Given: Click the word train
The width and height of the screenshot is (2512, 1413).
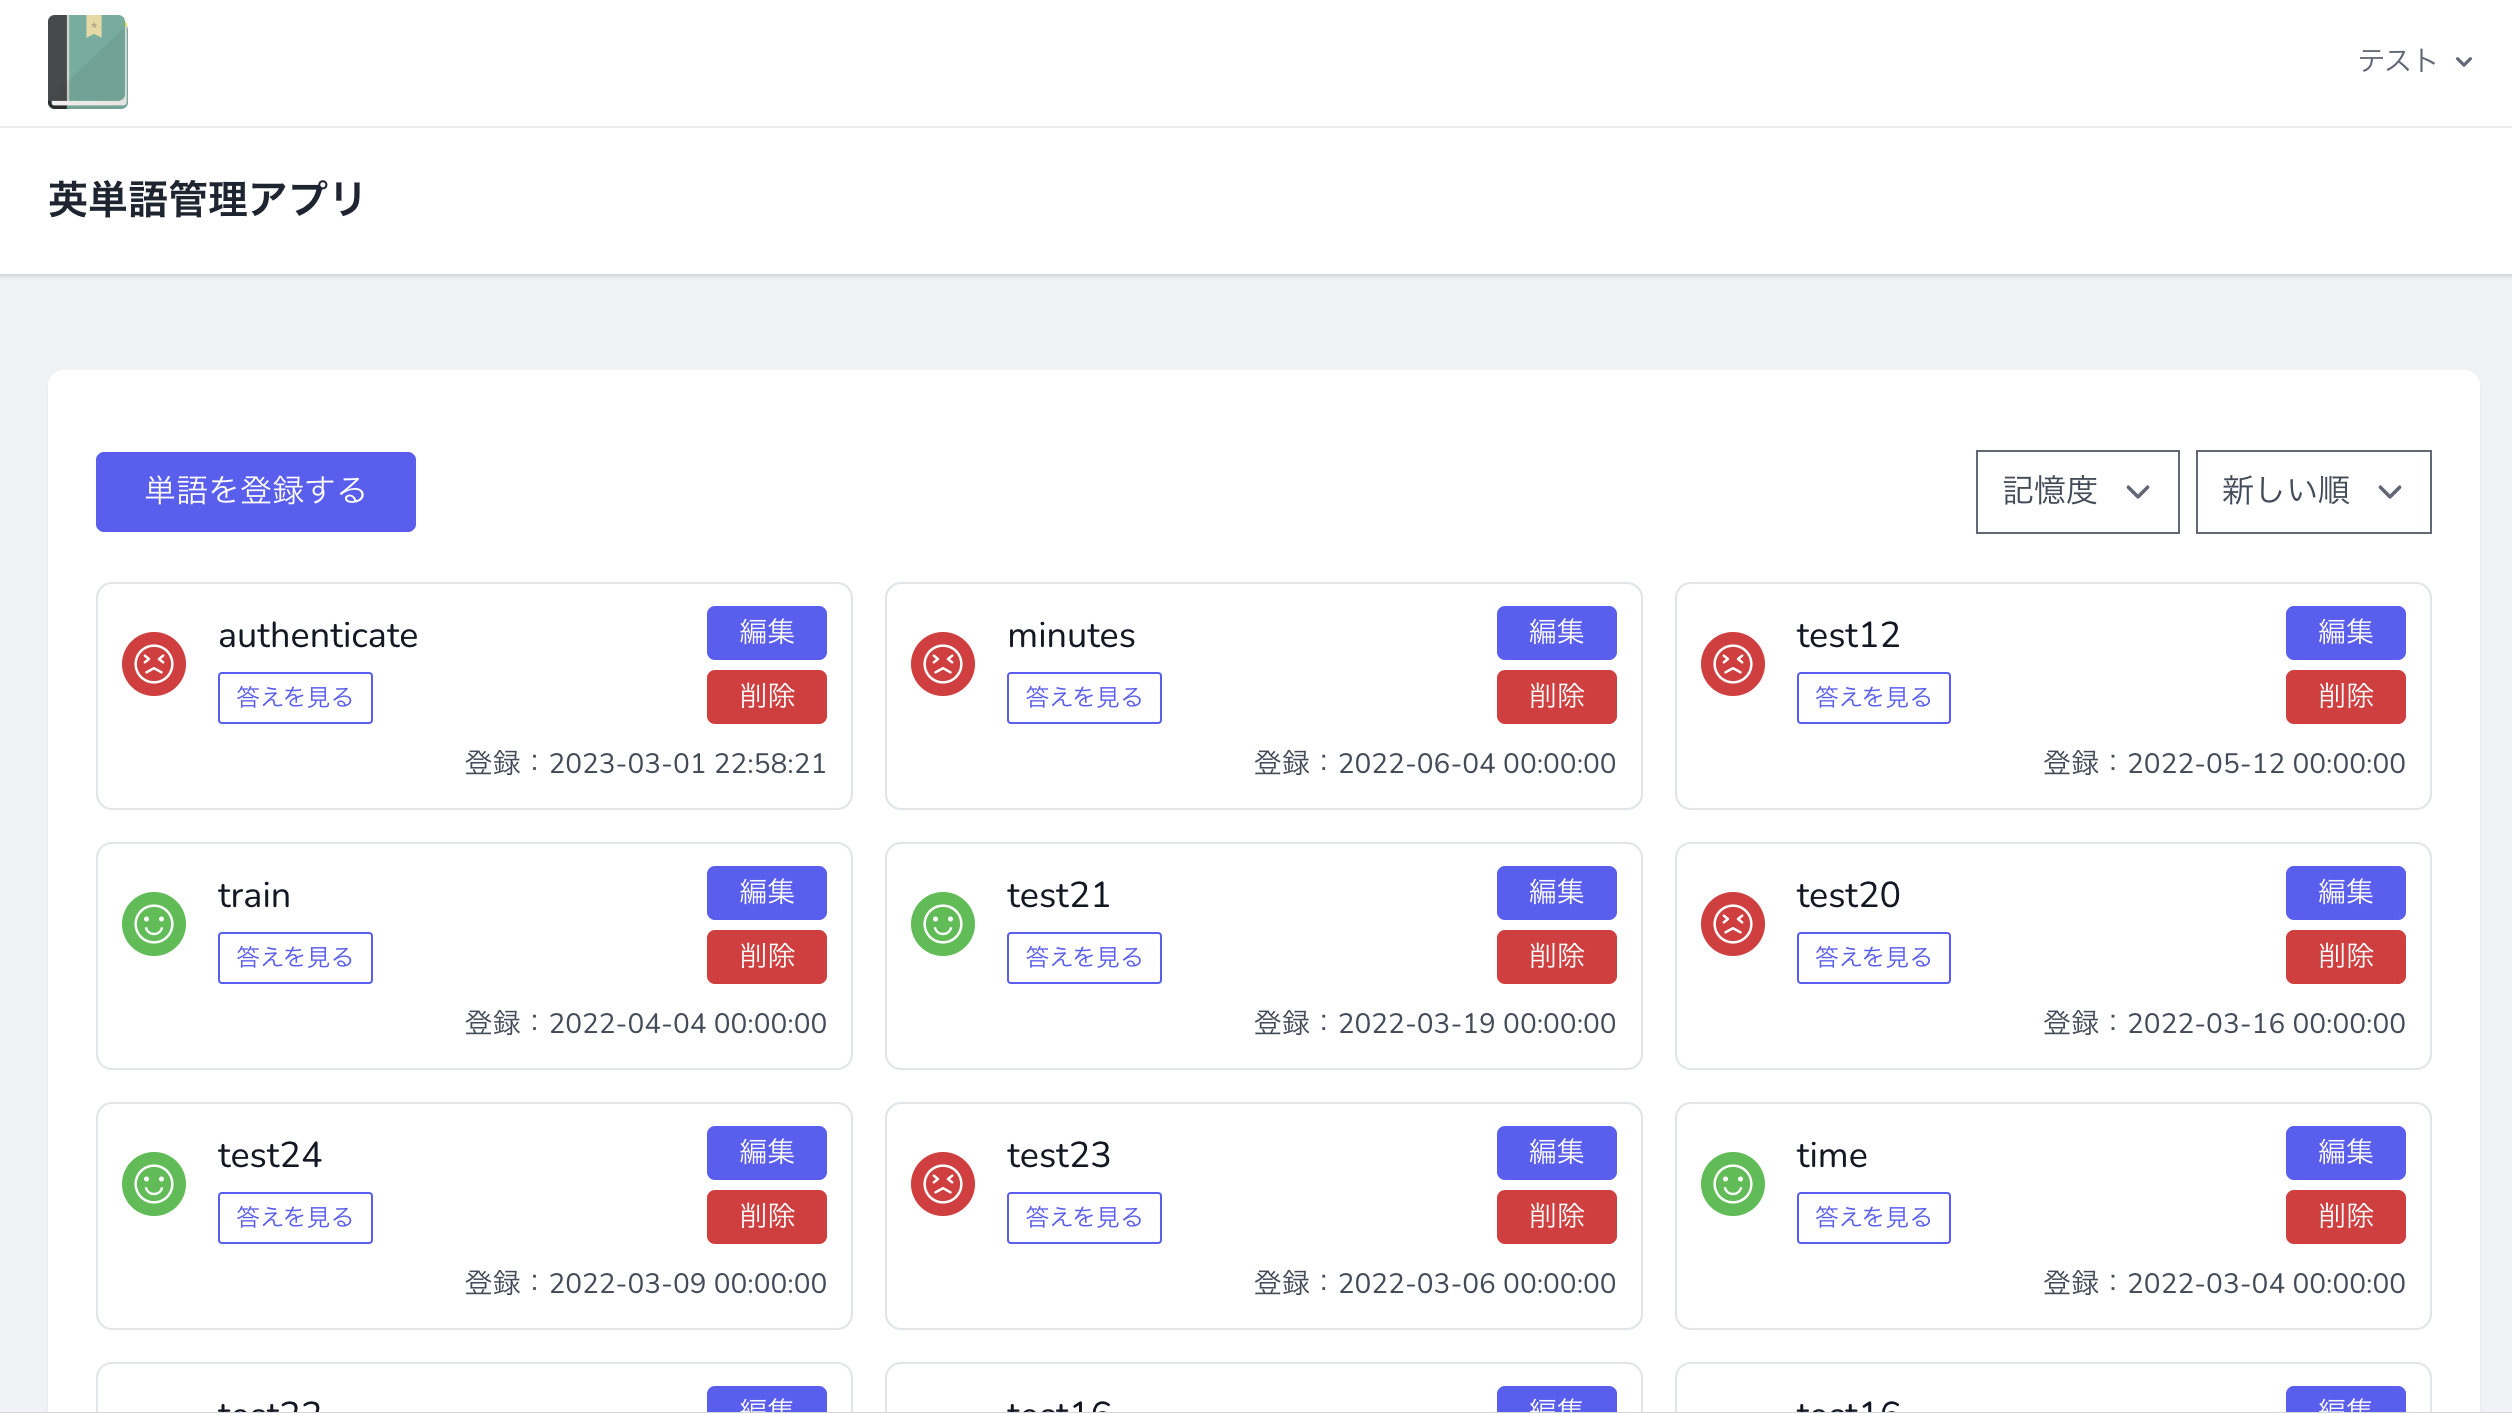Looking at the screenshot, I should [254, 895].
